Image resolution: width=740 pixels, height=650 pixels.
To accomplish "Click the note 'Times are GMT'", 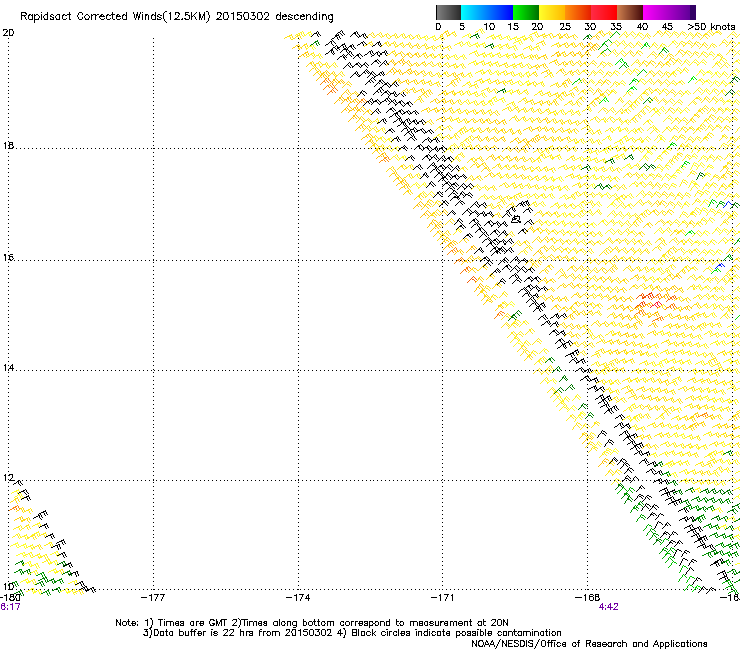I will (x=193, y=623).
